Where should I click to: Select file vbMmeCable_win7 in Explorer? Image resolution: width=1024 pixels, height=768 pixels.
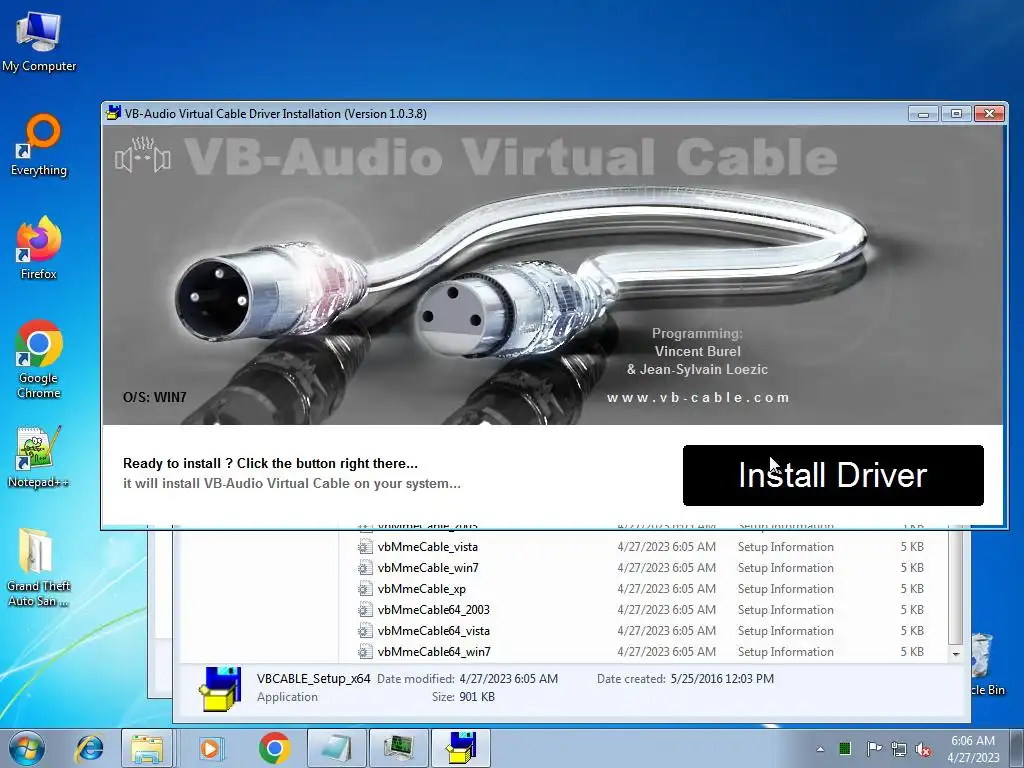(x=428, y=568)
